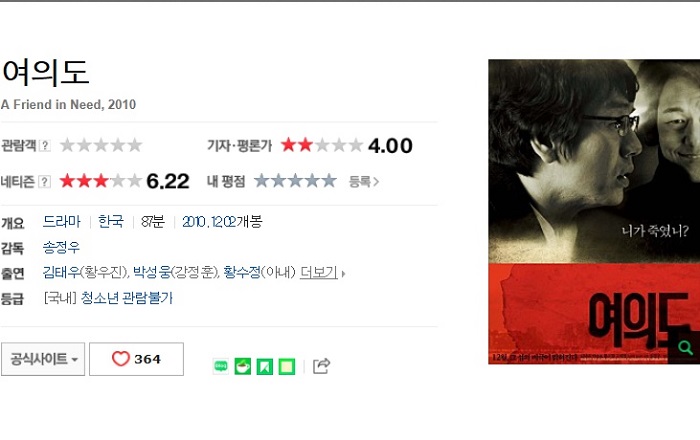Image resolution: width=700 pixels, height=440 pixels.
Task: Click the green magnifier on the poster
Action: click(685, 347)
